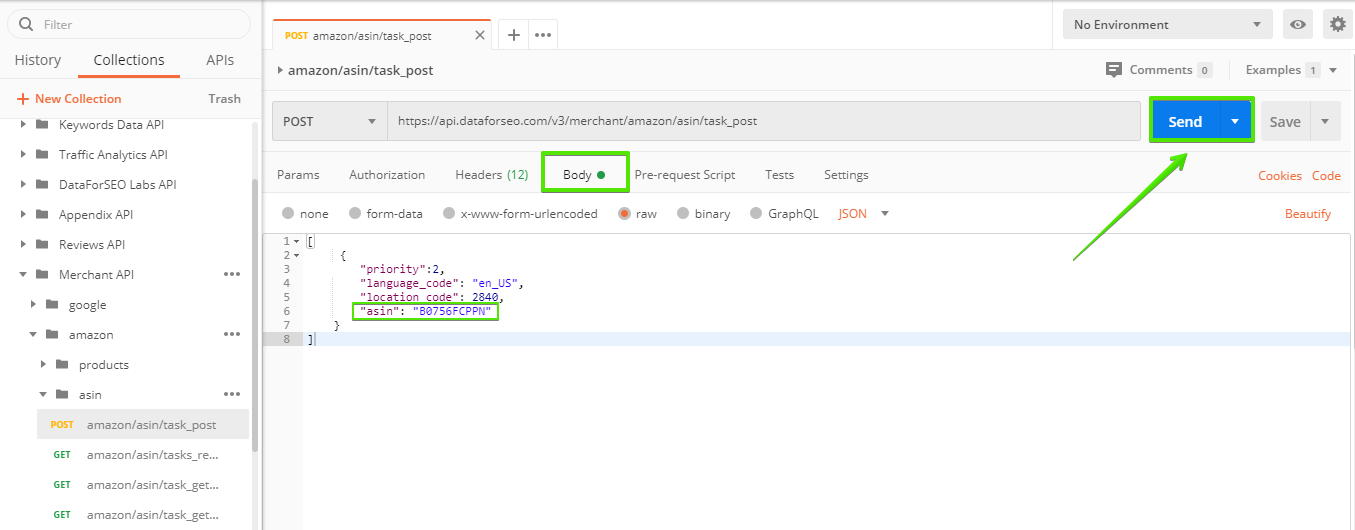Click the google folder icon

tap(52, 304)
